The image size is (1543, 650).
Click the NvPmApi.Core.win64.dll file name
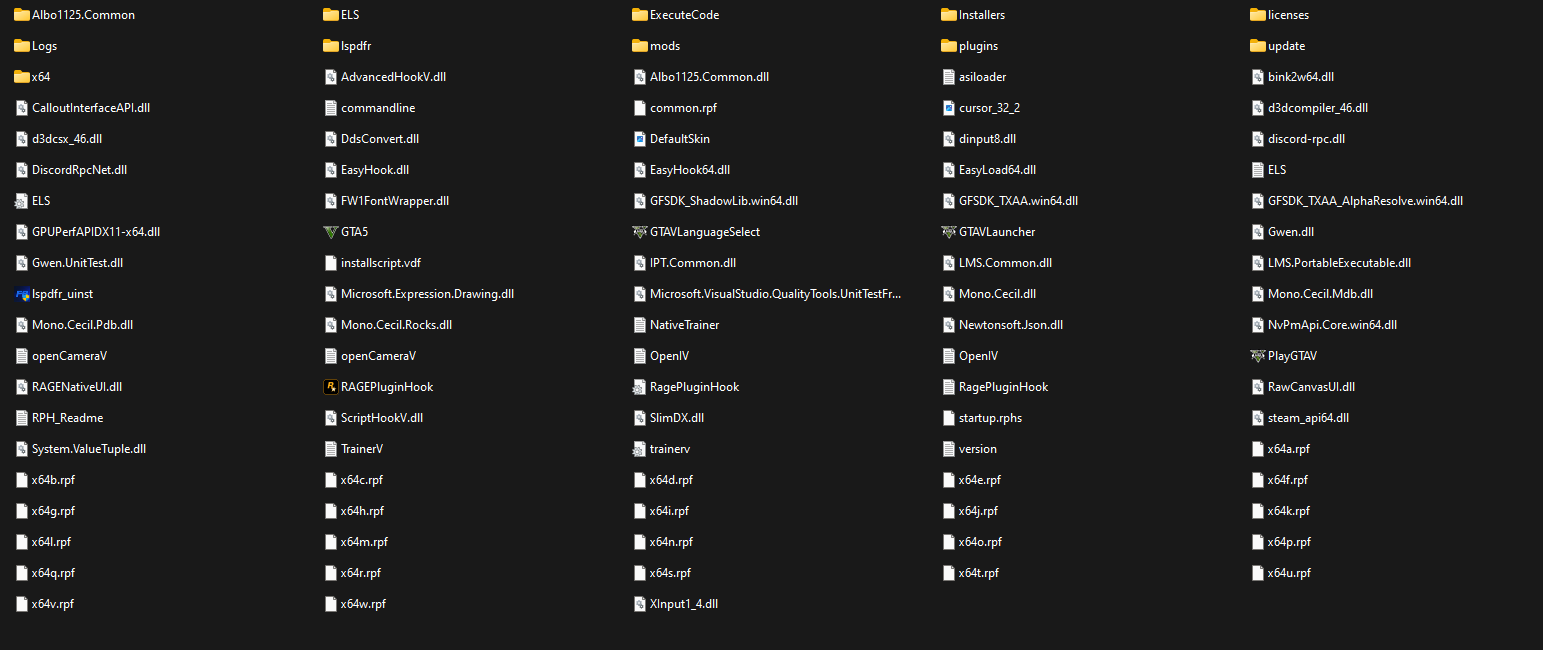coord(1332,325)
